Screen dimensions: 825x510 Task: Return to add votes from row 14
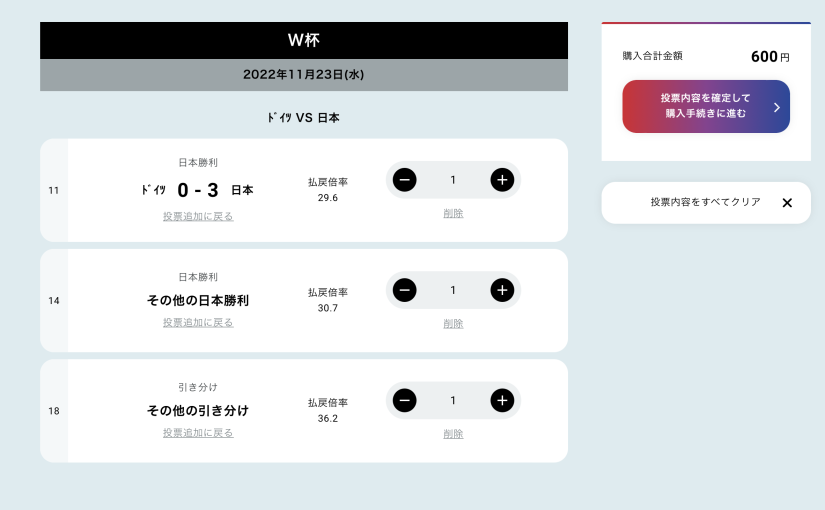pos(198,323)
